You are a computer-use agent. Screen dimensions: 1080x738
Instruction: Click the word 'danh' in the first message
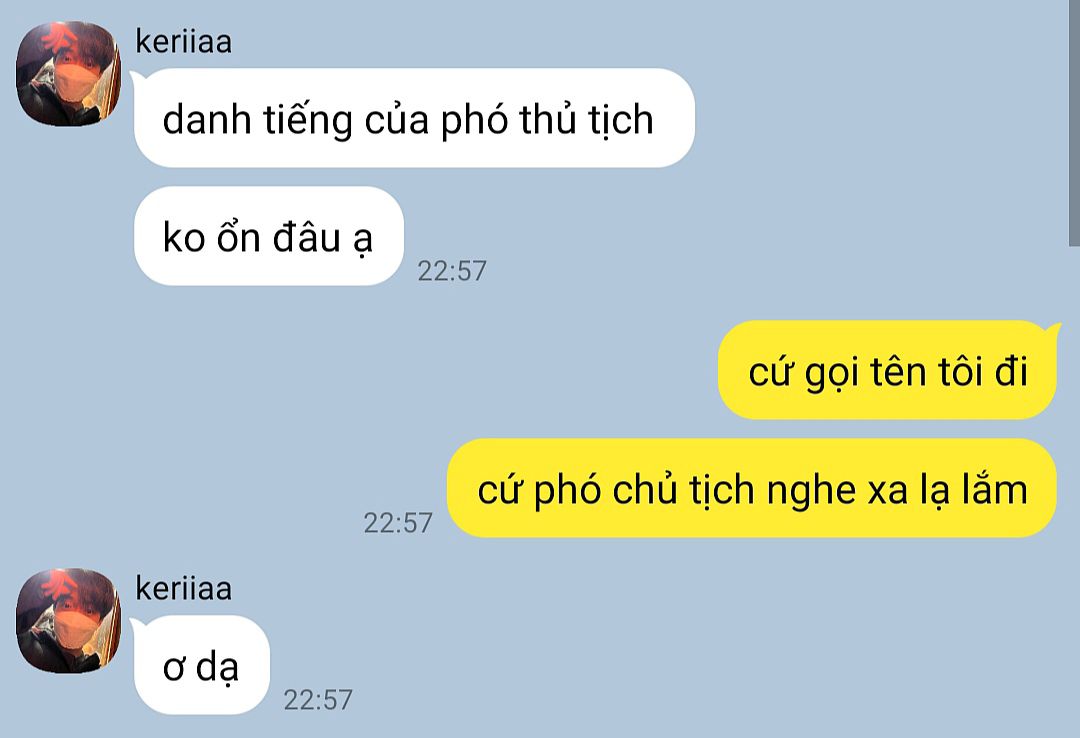(207, 119)
